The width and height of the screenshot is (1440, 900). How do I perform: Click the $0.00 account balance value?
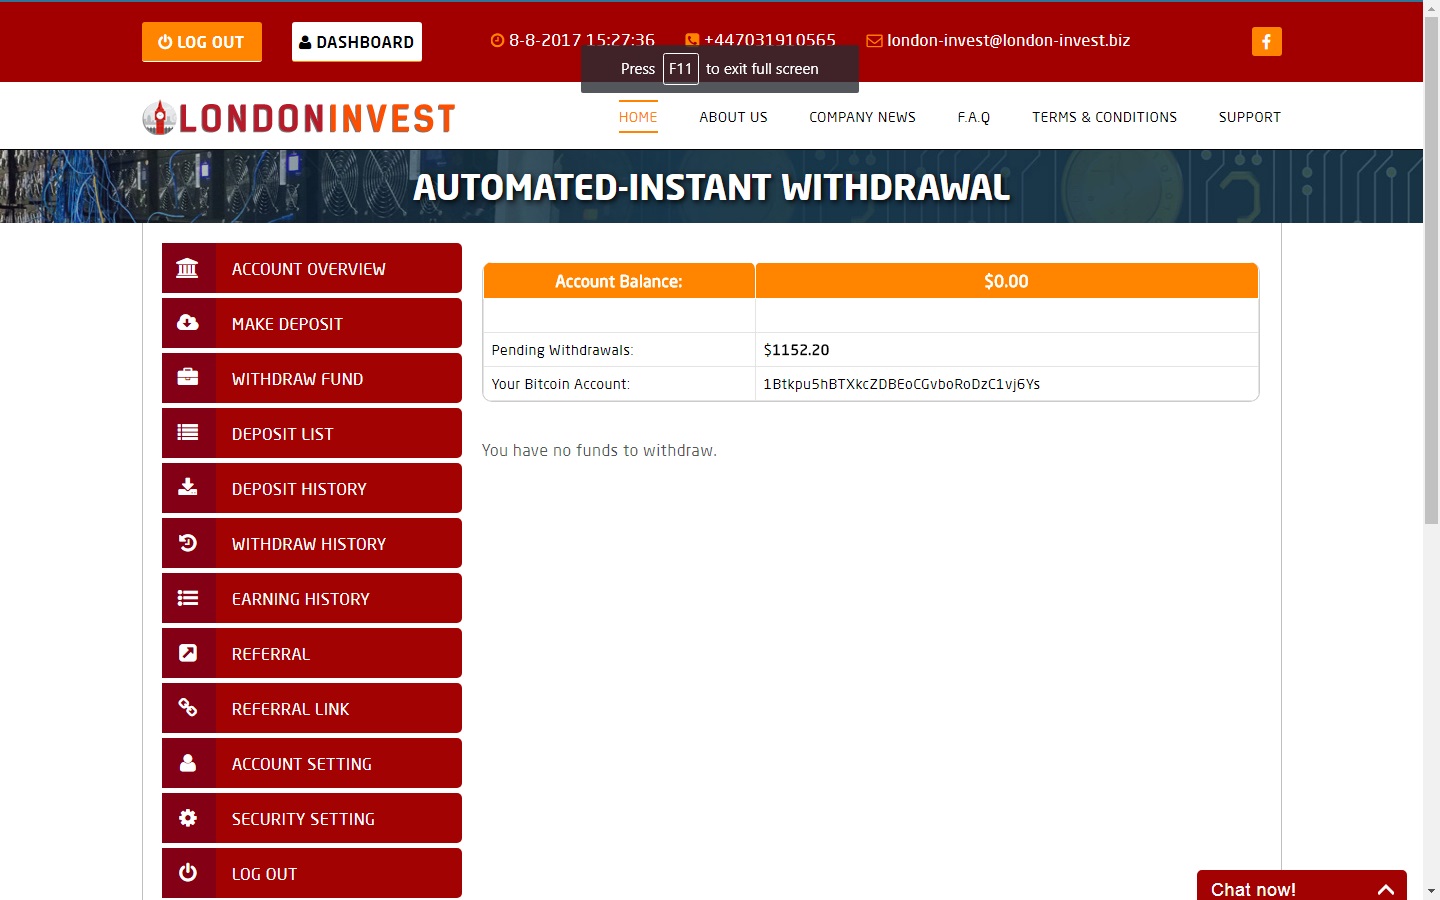tap(1006, 281)
